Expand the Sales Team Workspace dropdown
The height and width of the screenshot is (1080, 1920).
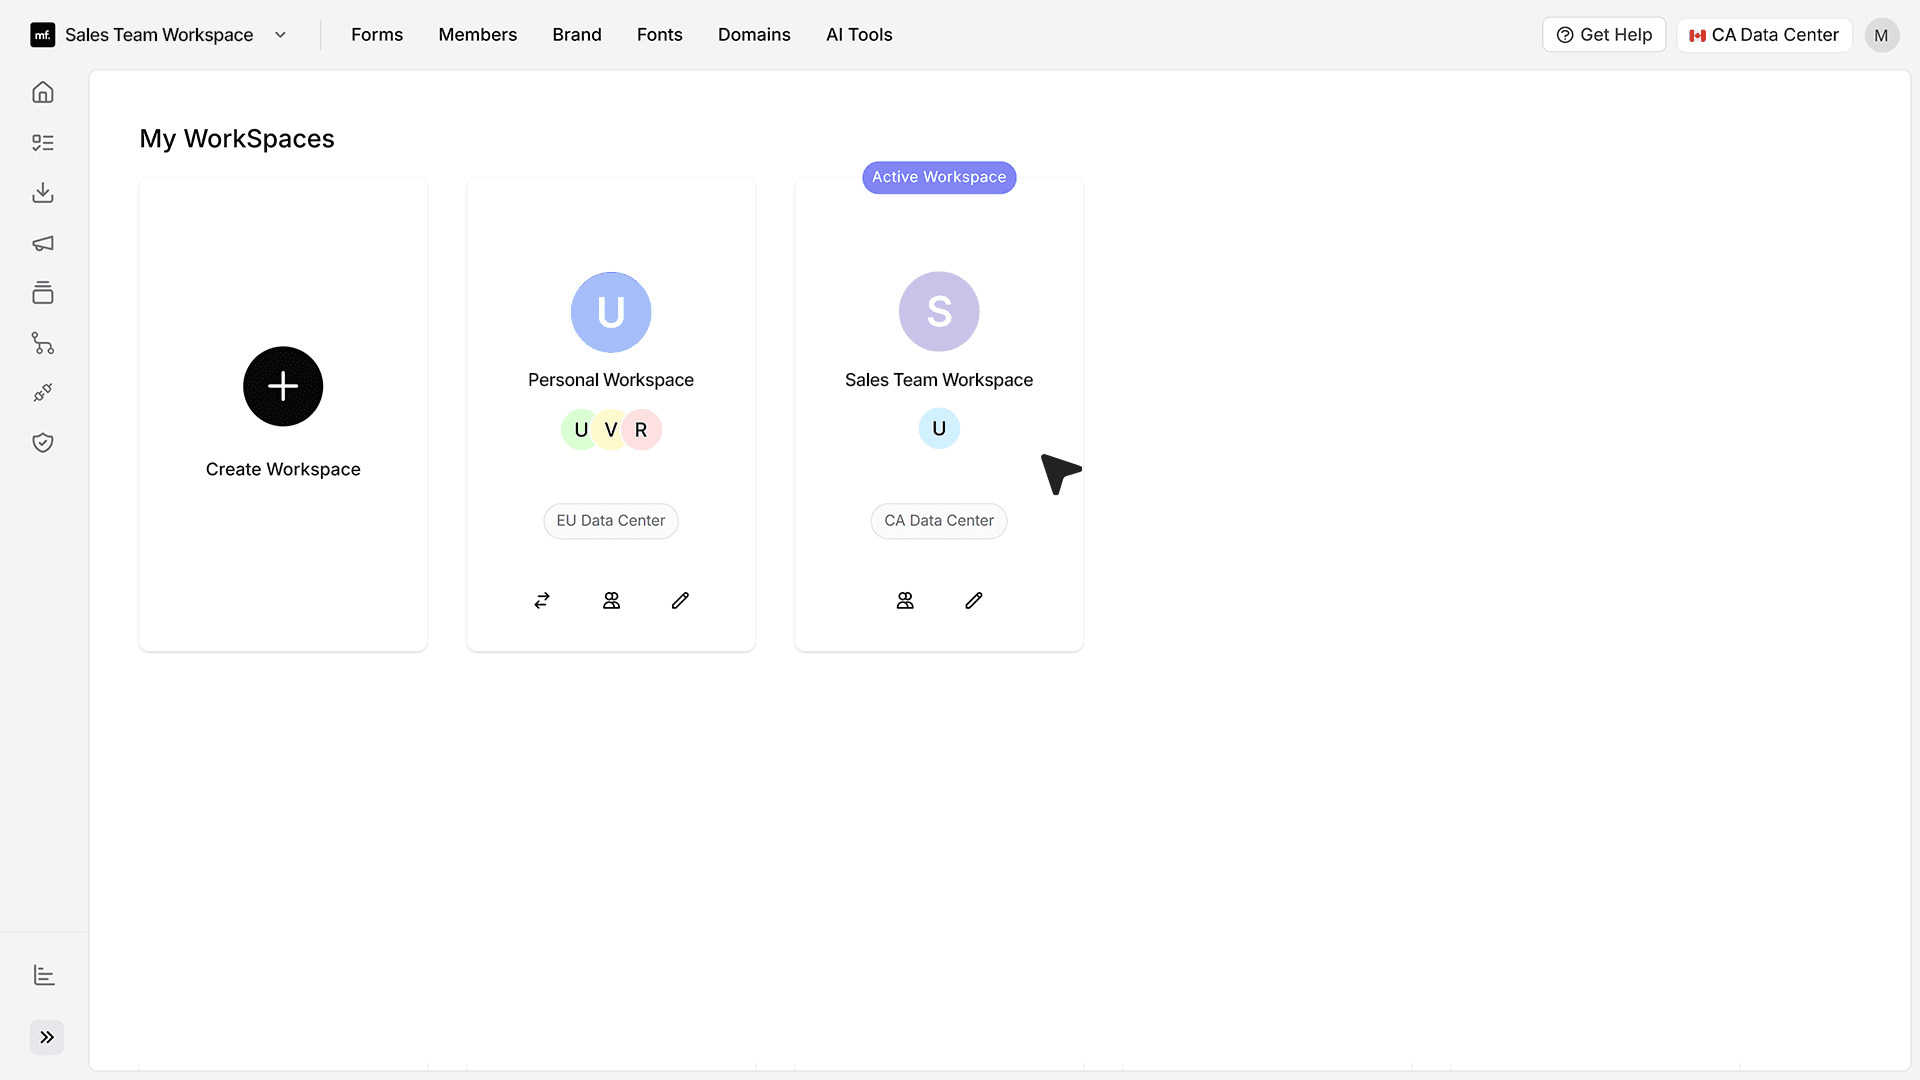281,35
